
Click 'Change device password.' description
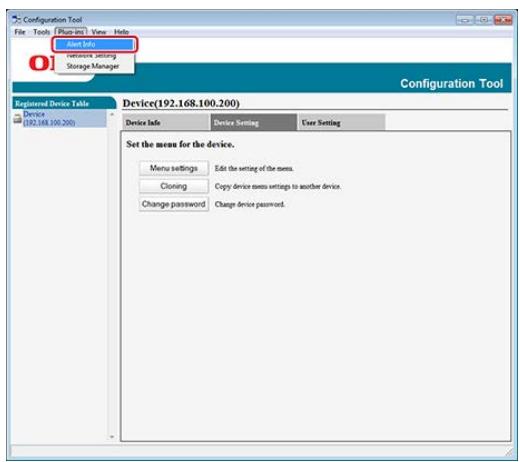[250, 204]
